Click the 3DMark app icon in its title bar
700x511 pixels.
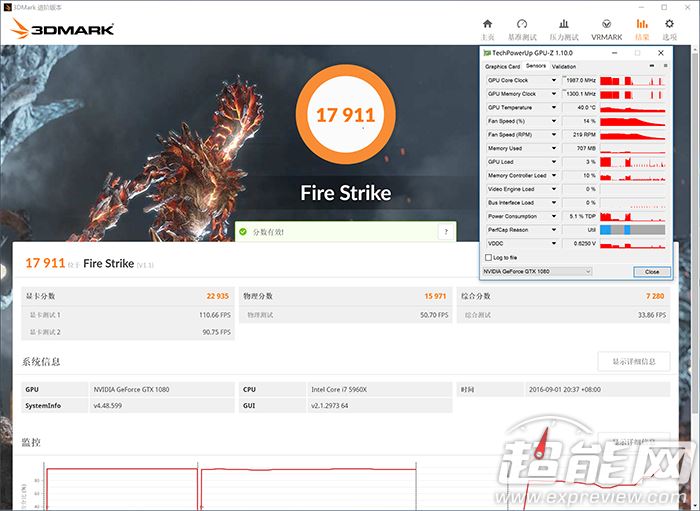click(x=7, y=7)
